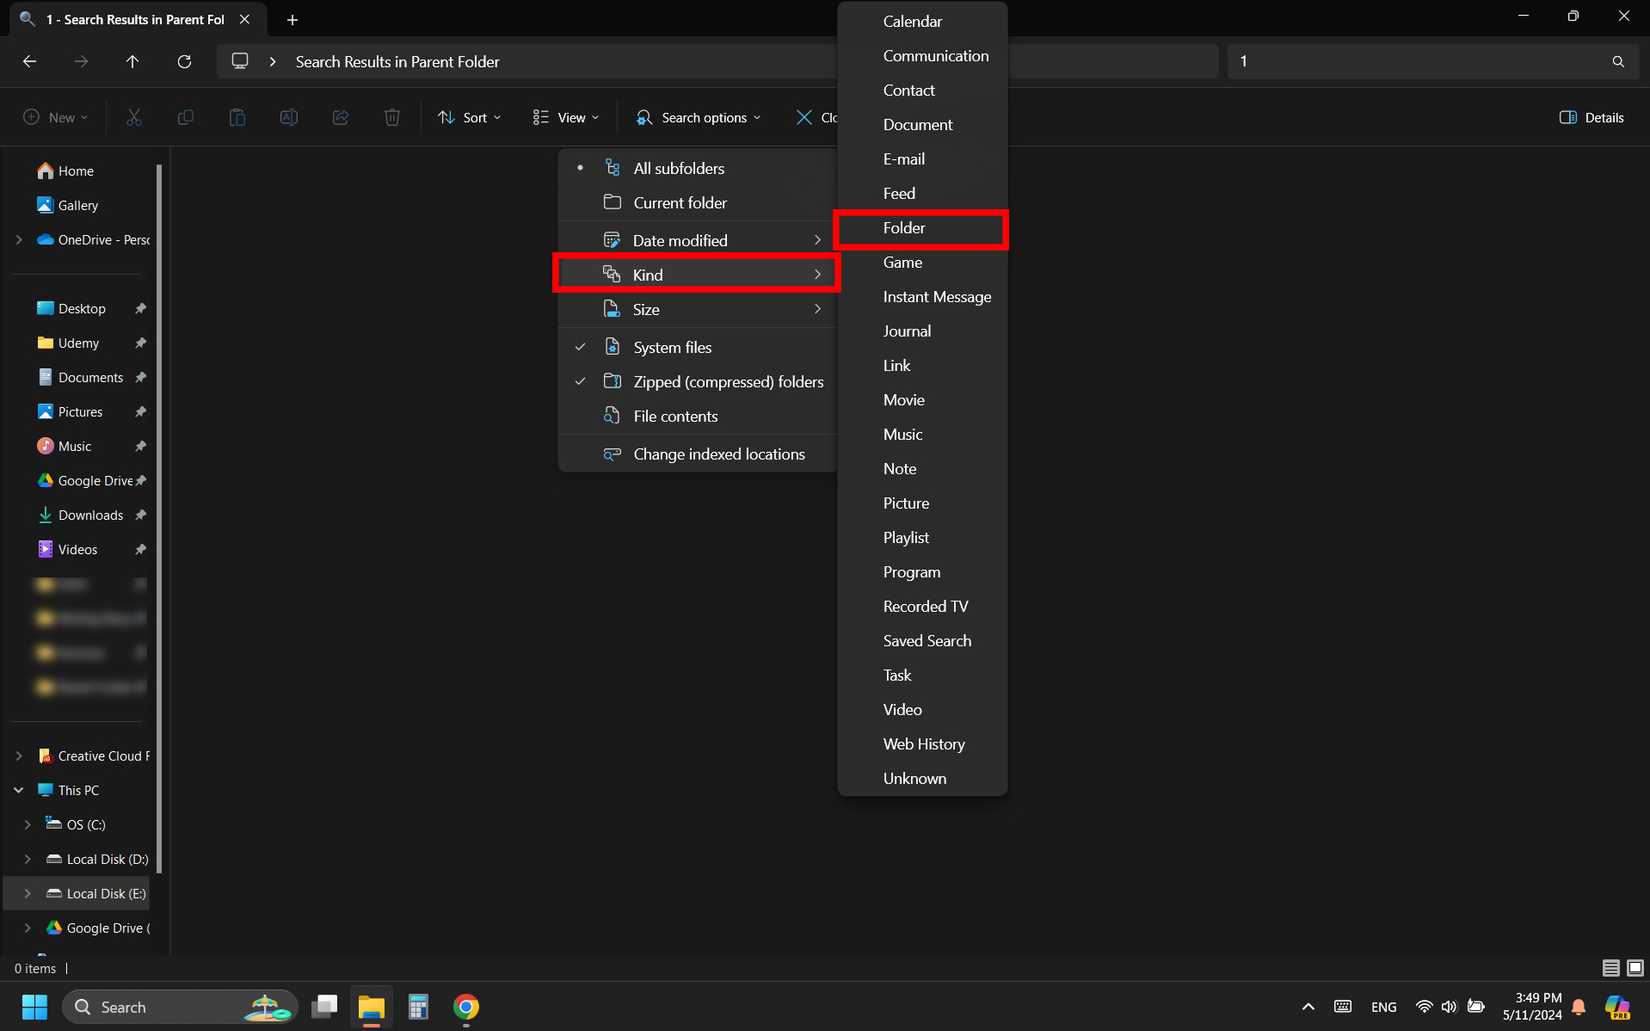Open the Date modified submenu

[x=680, y=240]
